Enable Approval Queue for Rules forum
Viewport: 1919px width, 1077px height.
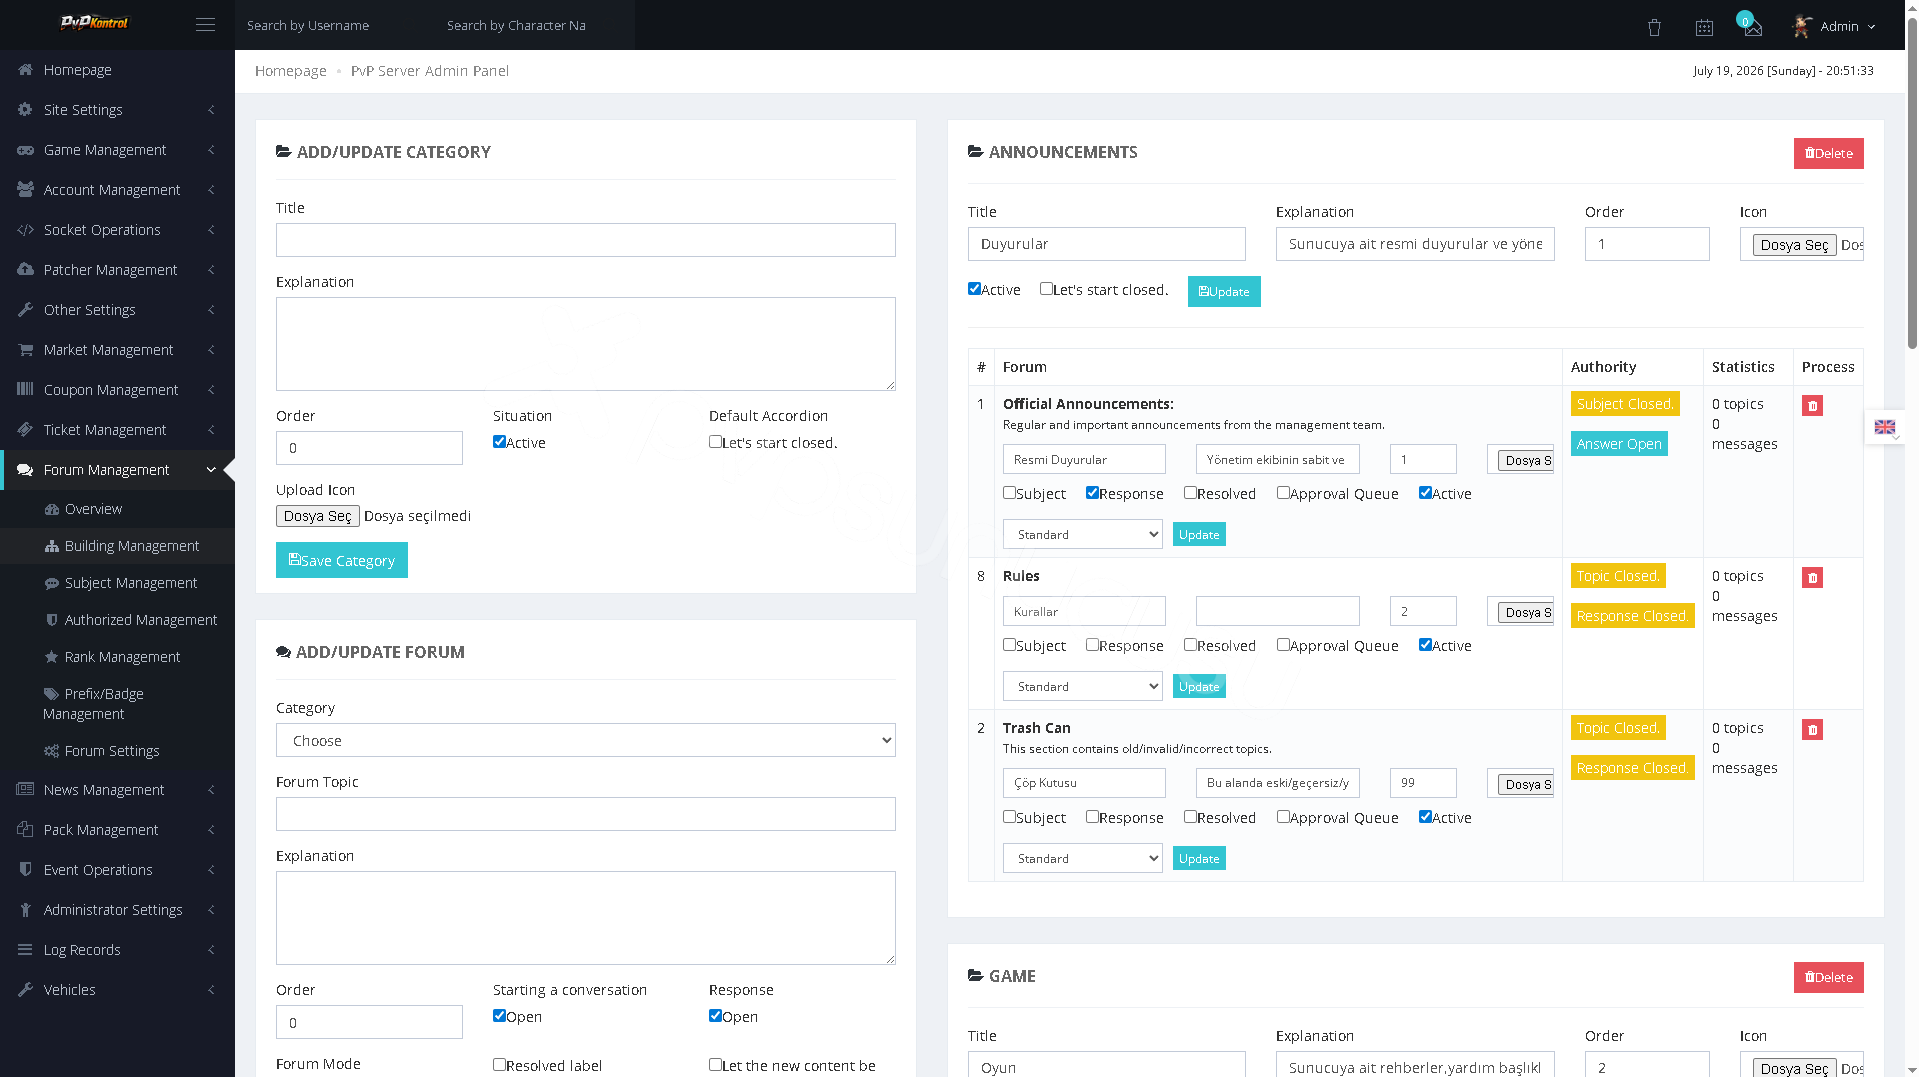(1283, 645)
